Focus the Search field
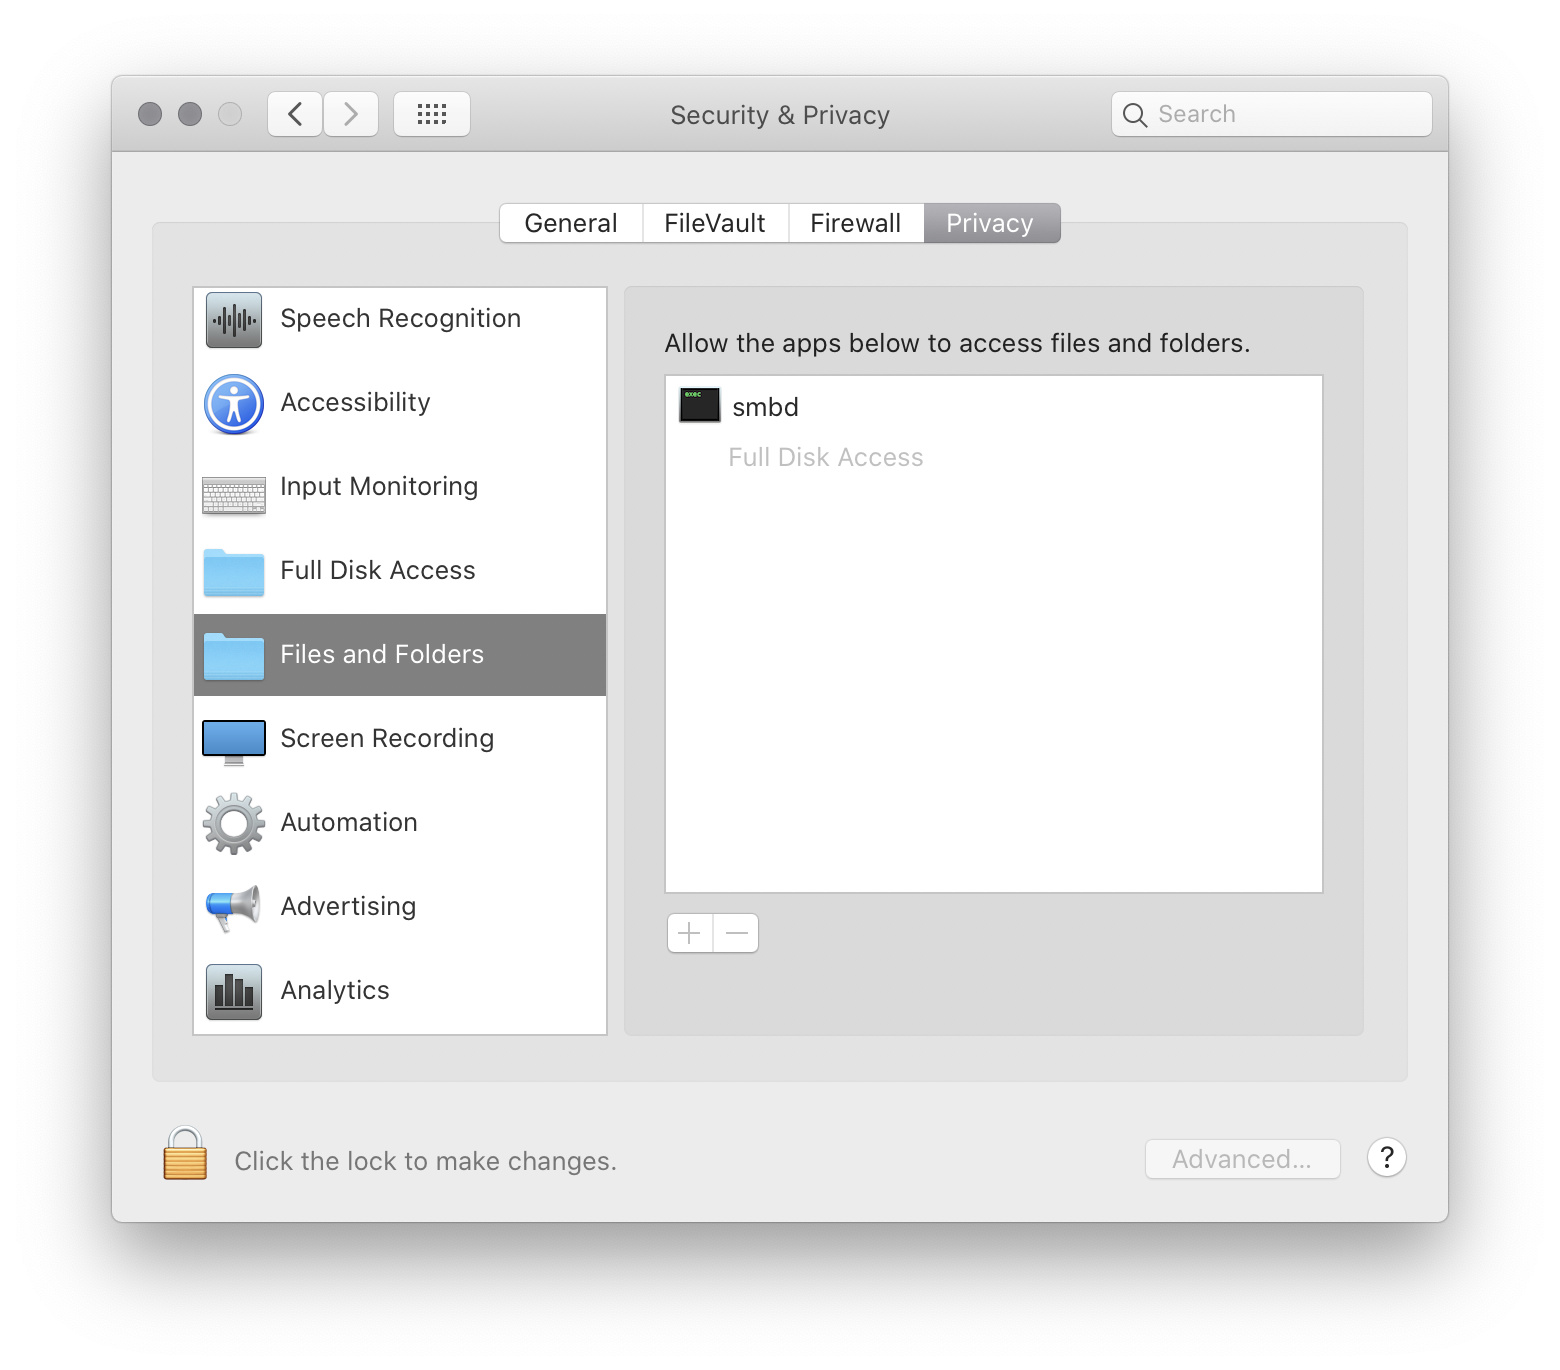 coord(1272,114)
